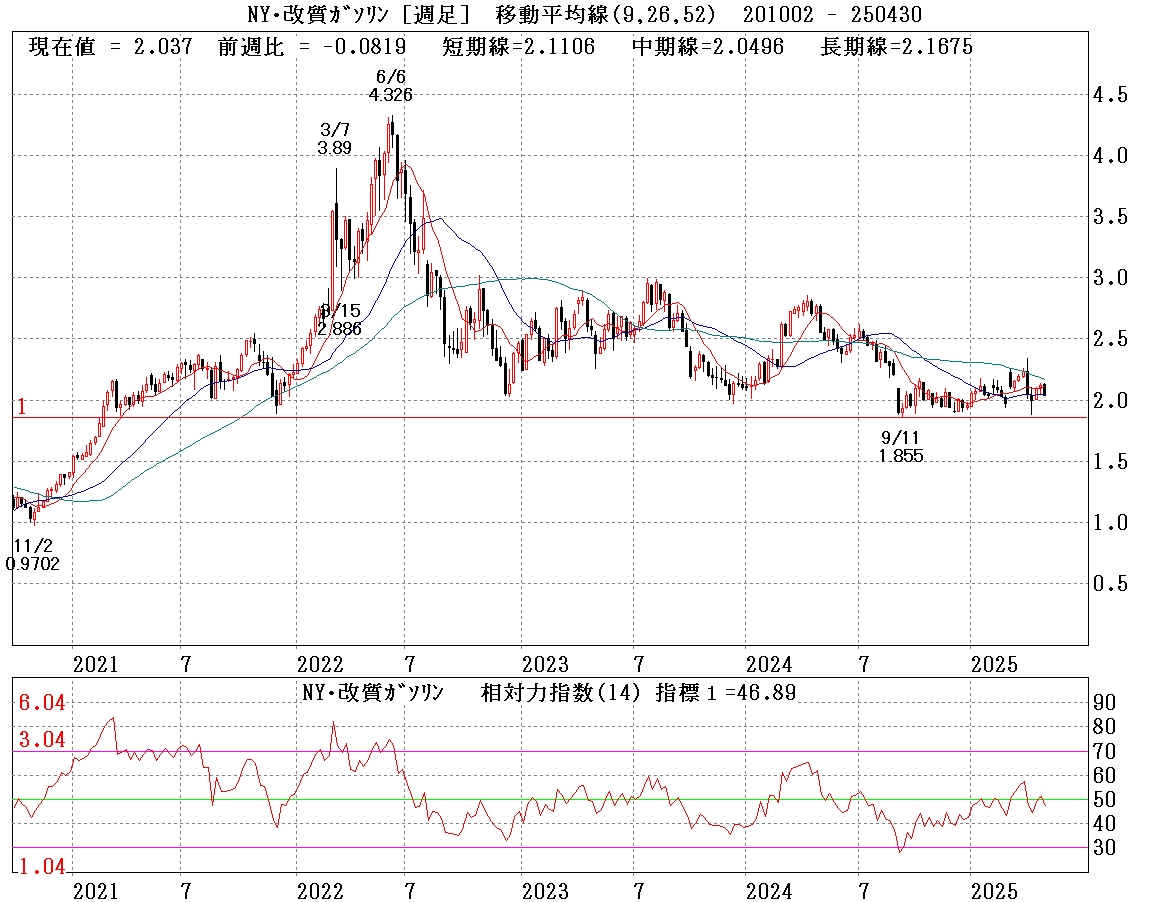Click the red 6.04 label in RSI panel
1171x902 pixels.
click(42, 704)
